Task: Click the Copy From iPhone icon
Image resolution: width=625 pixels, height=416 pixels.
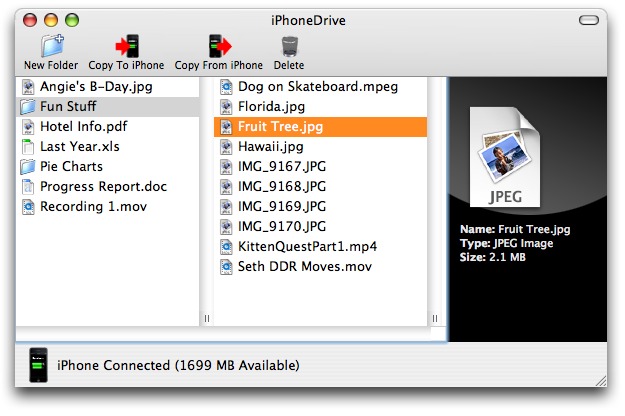Action: click(218, 45)
